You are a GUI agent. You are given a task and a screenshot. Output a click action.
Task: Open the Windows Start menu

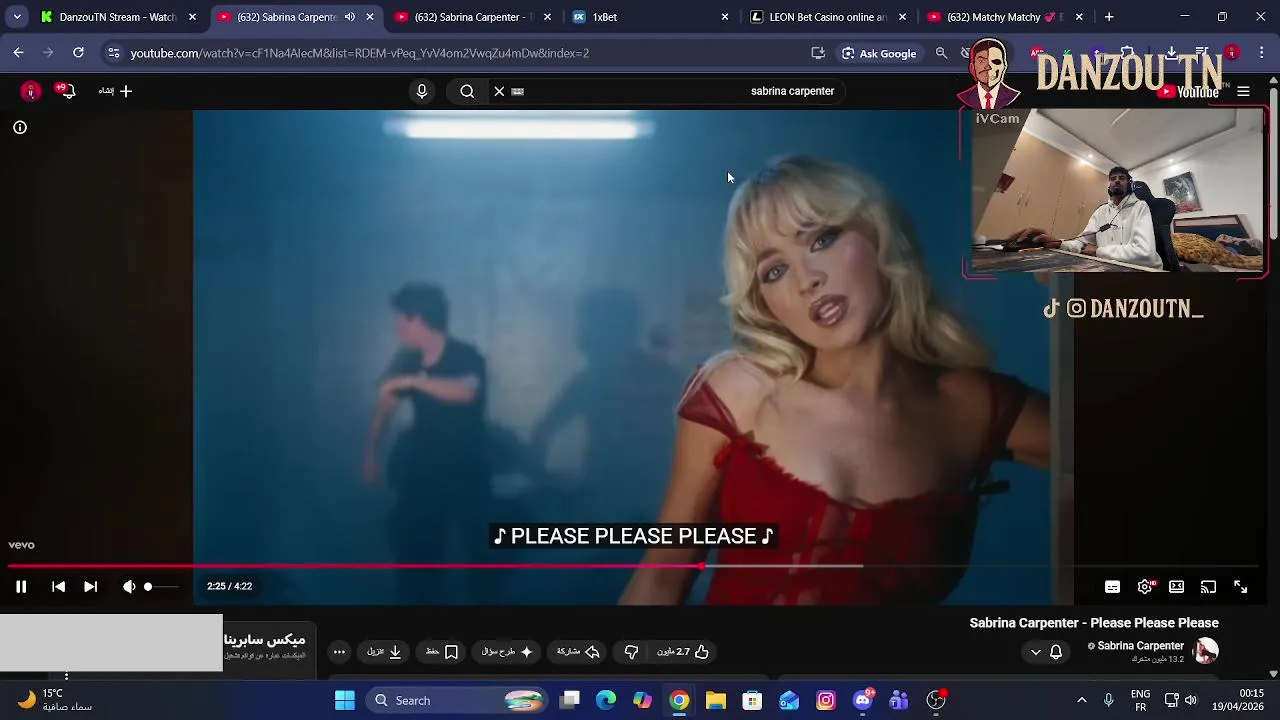click(x=345, y=701)
